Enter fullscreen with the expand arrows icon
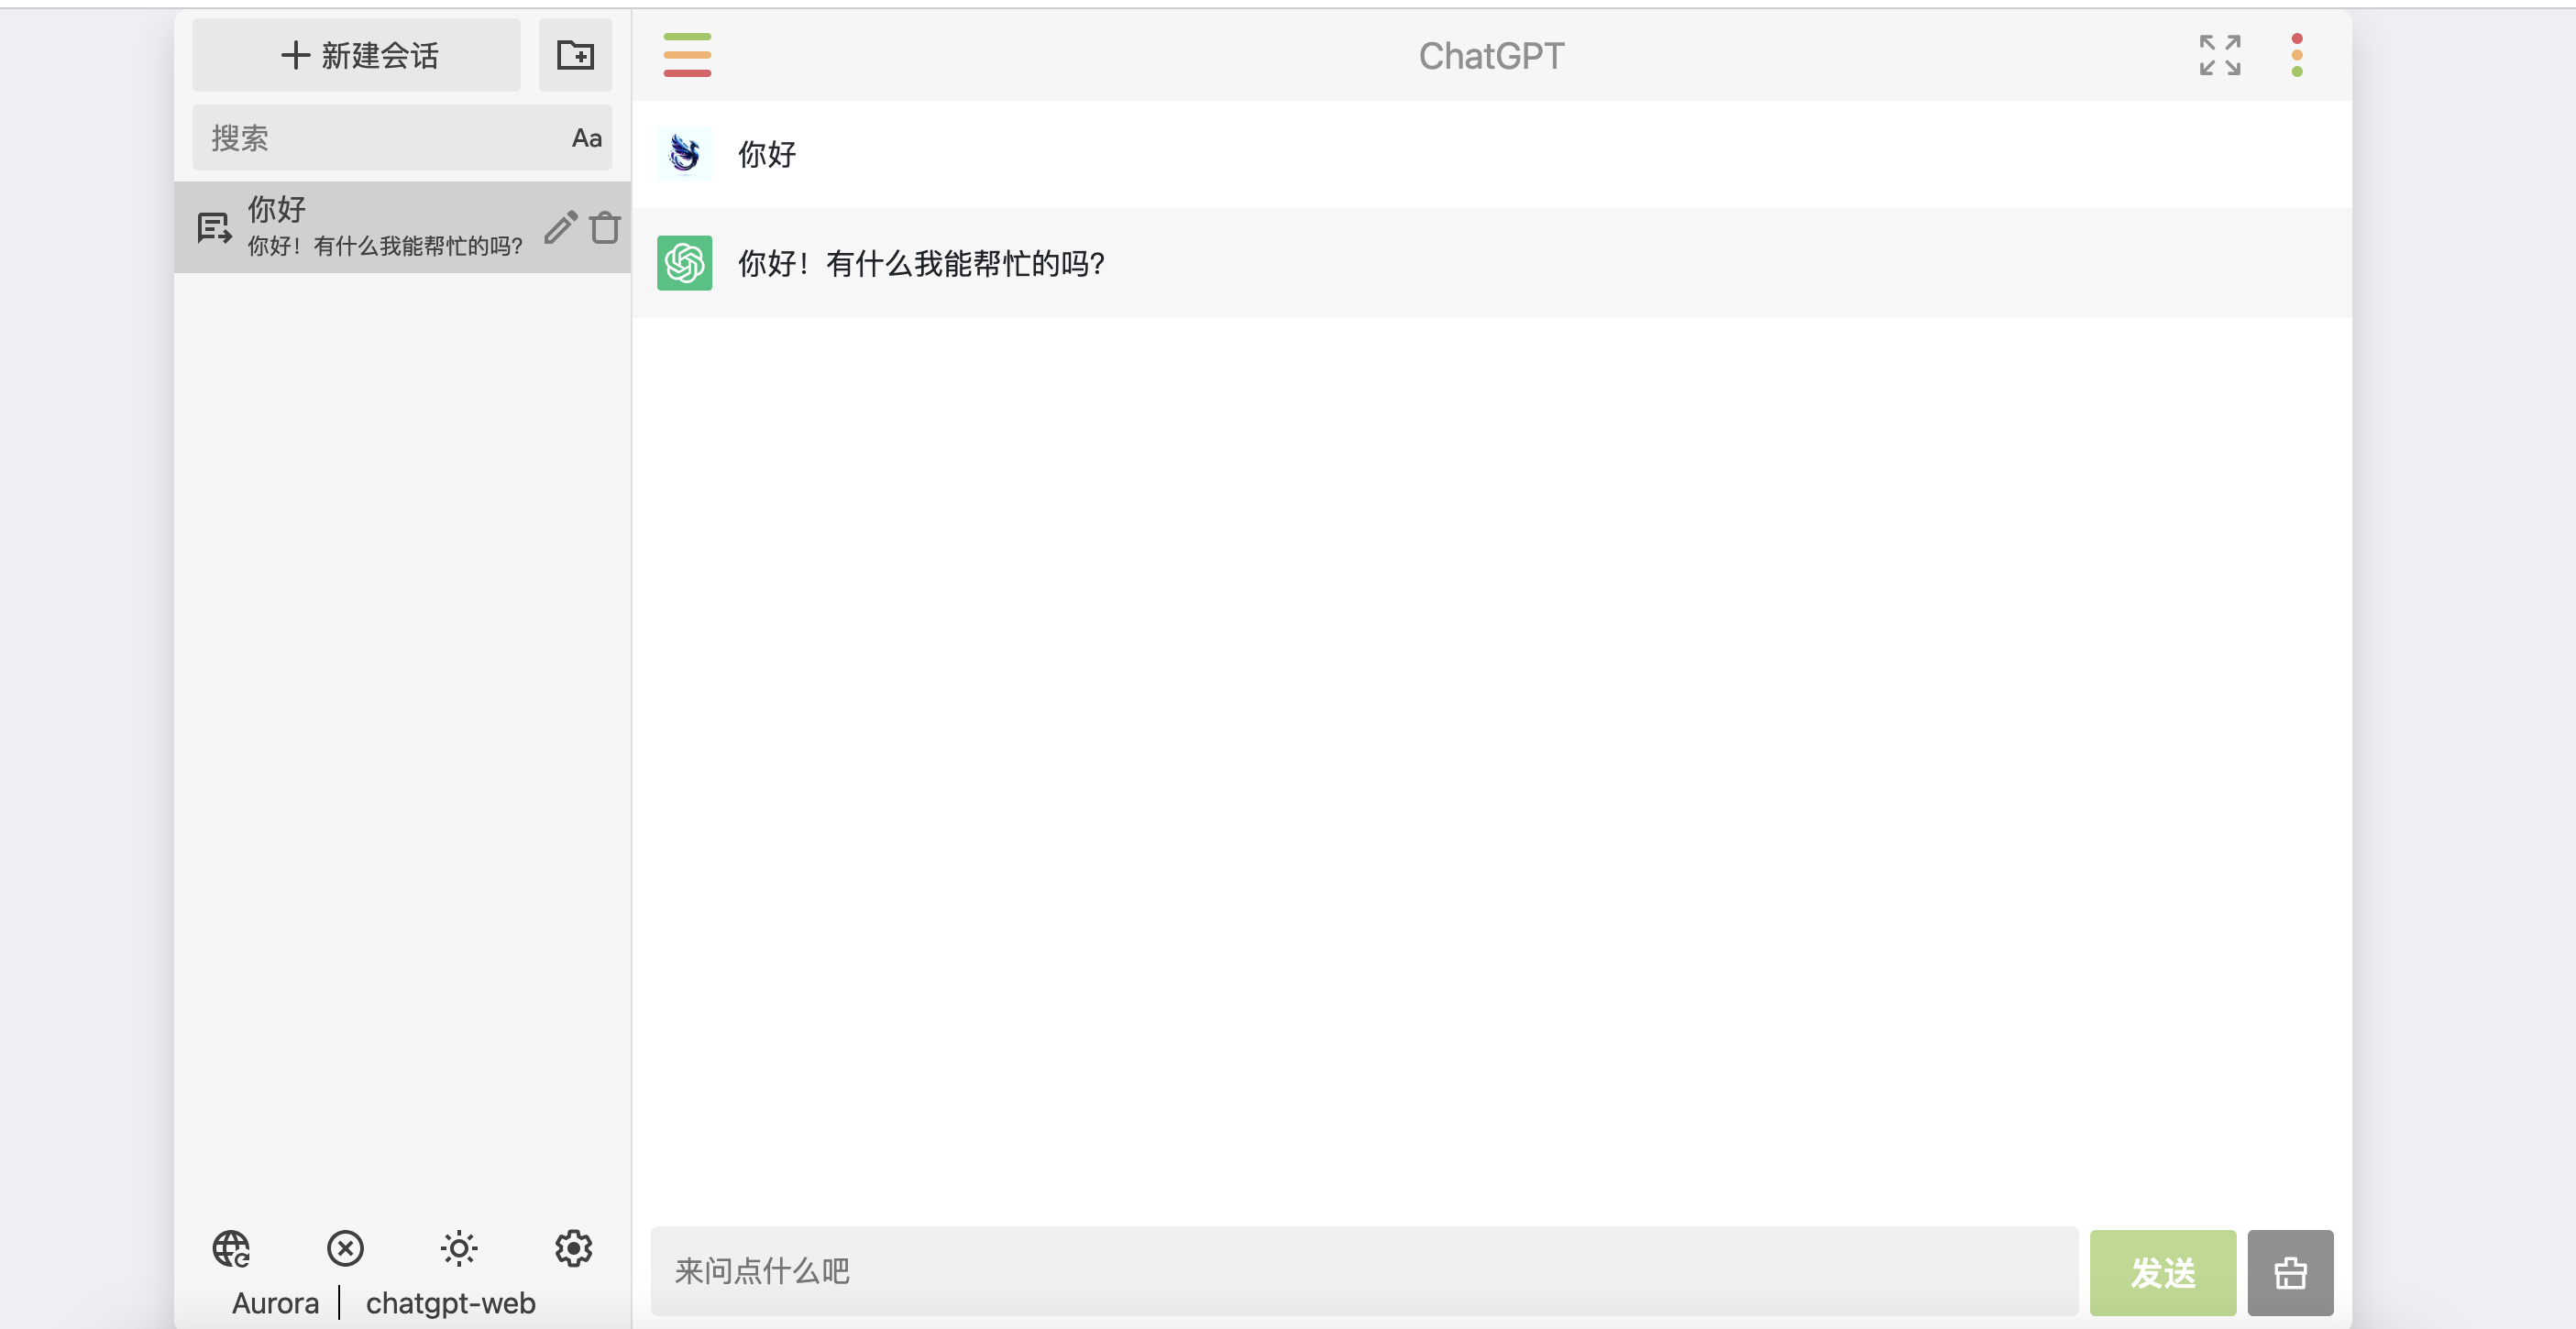The image size is (2576, 1329). 2219,55
